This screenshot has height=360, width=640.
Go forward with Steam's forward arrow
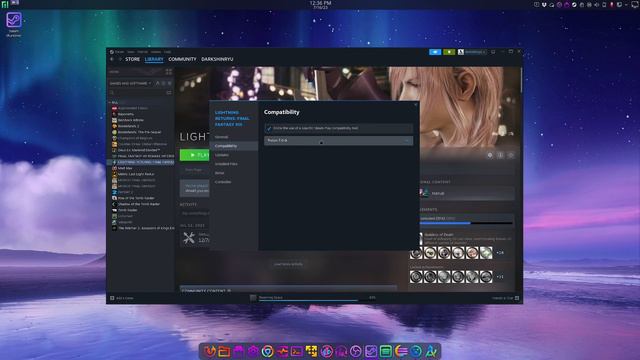click(120, 59)
